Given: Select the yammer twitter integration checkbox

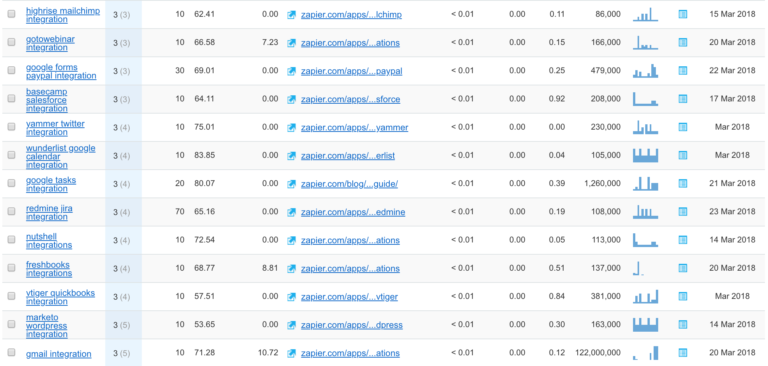Looking at the screenshot, I should click(x=11, y=127).
